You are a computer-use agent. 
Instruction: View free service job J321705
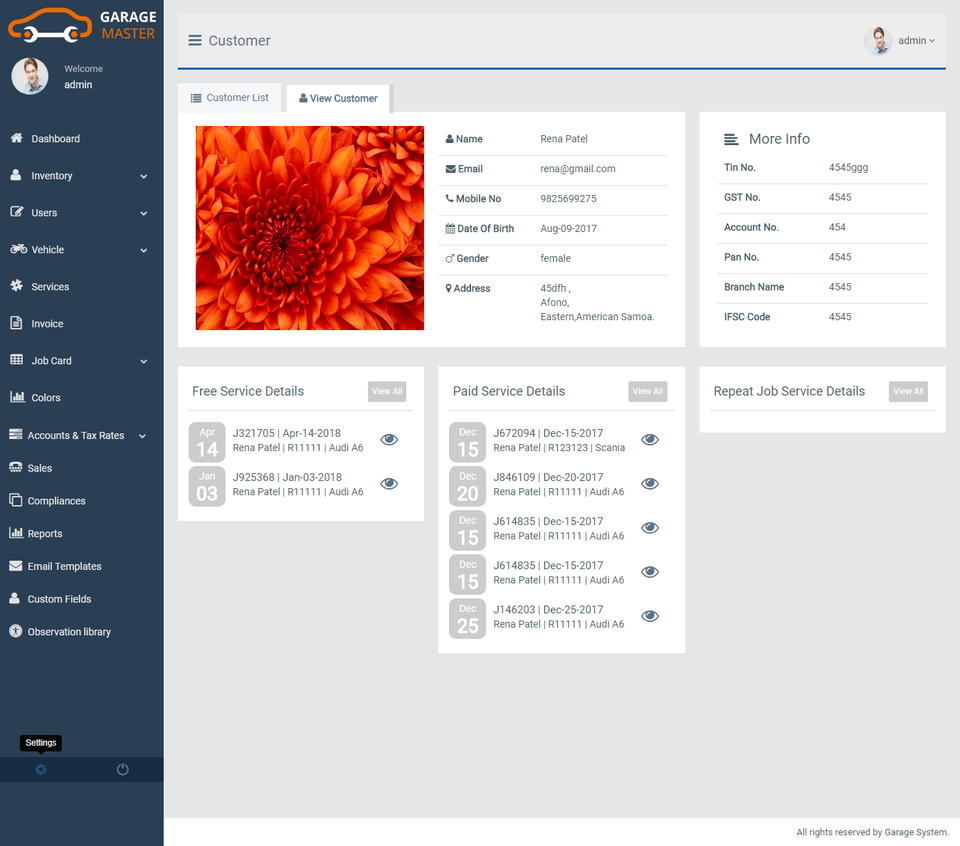[389, 440]
